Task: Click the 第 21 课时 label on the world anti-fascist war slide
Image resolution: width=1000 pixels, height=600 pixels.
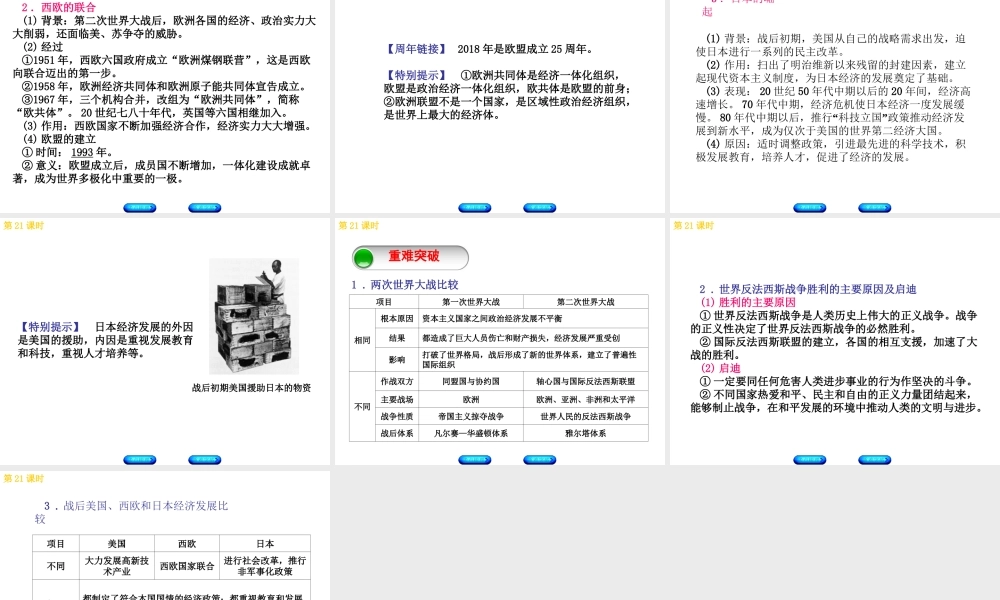Action: coord(694,226)
